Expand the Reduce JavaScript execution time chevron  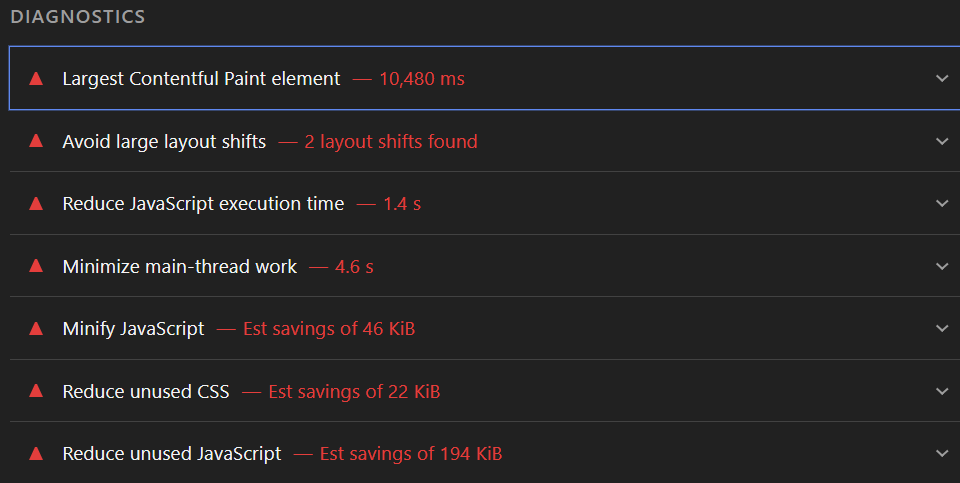point(941,203)
